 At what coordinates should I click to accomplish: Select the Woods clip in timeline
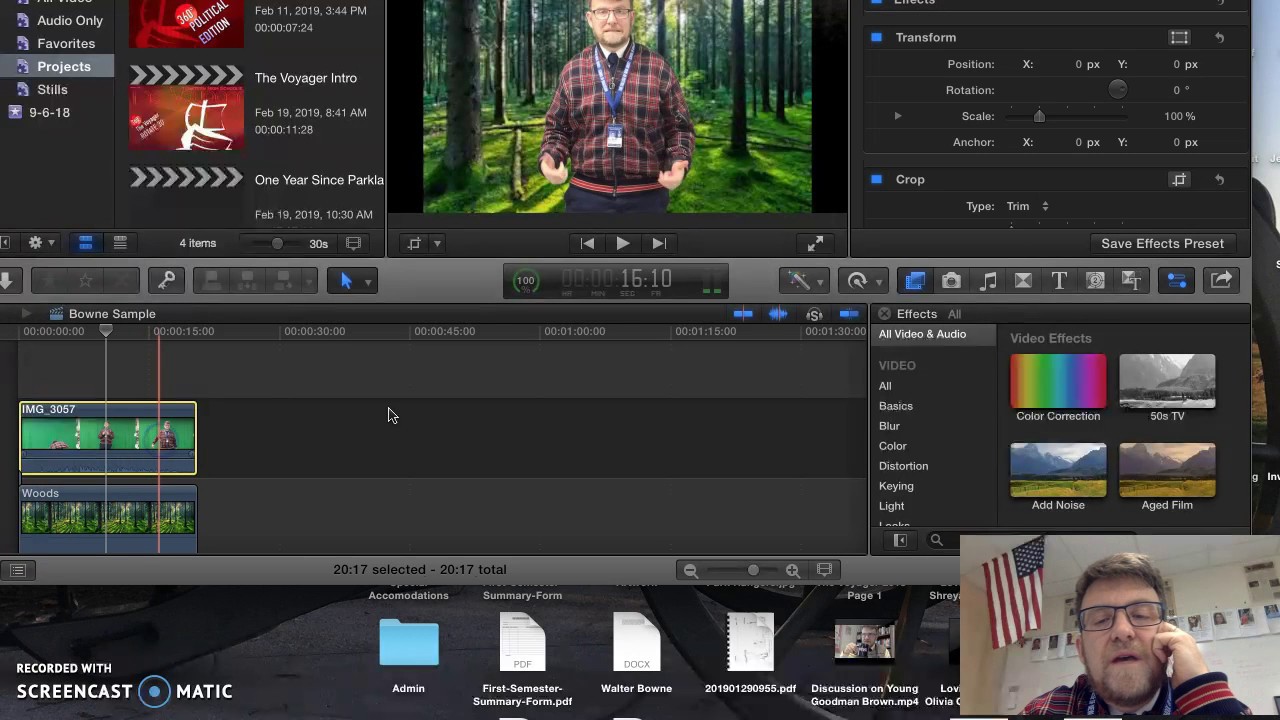pyautogui.click(x=108, y=519)
